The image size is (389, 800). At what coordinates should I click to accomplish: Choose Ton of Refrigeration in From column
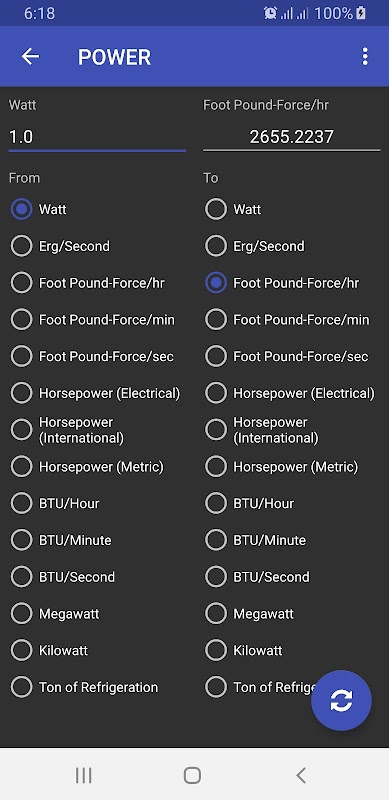(84, 687)
